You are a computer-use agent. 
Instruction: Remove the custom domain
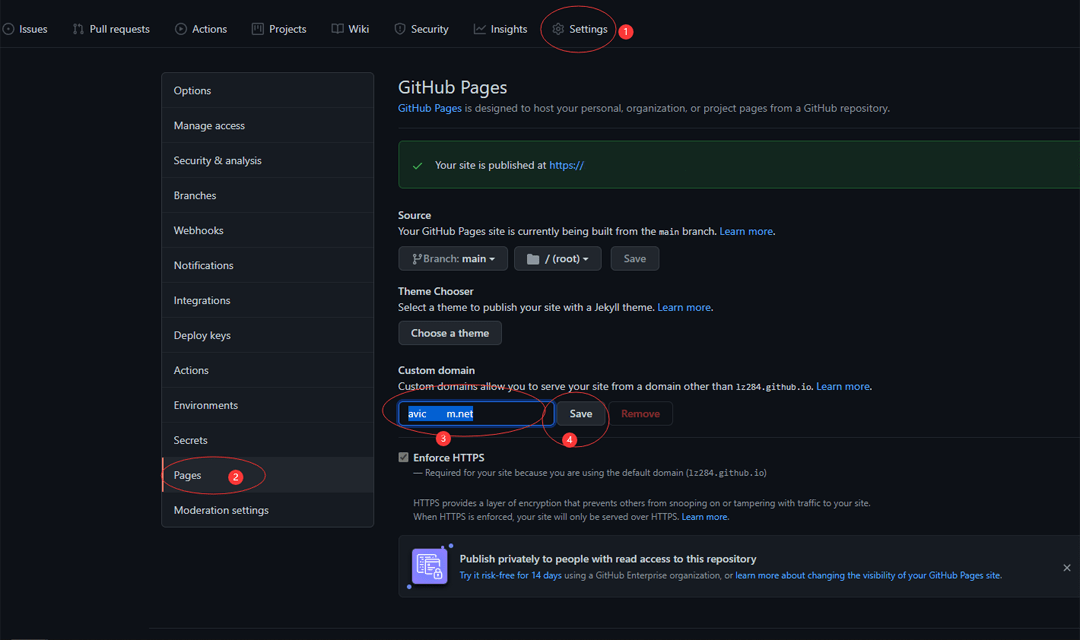(x=640, y=414)
